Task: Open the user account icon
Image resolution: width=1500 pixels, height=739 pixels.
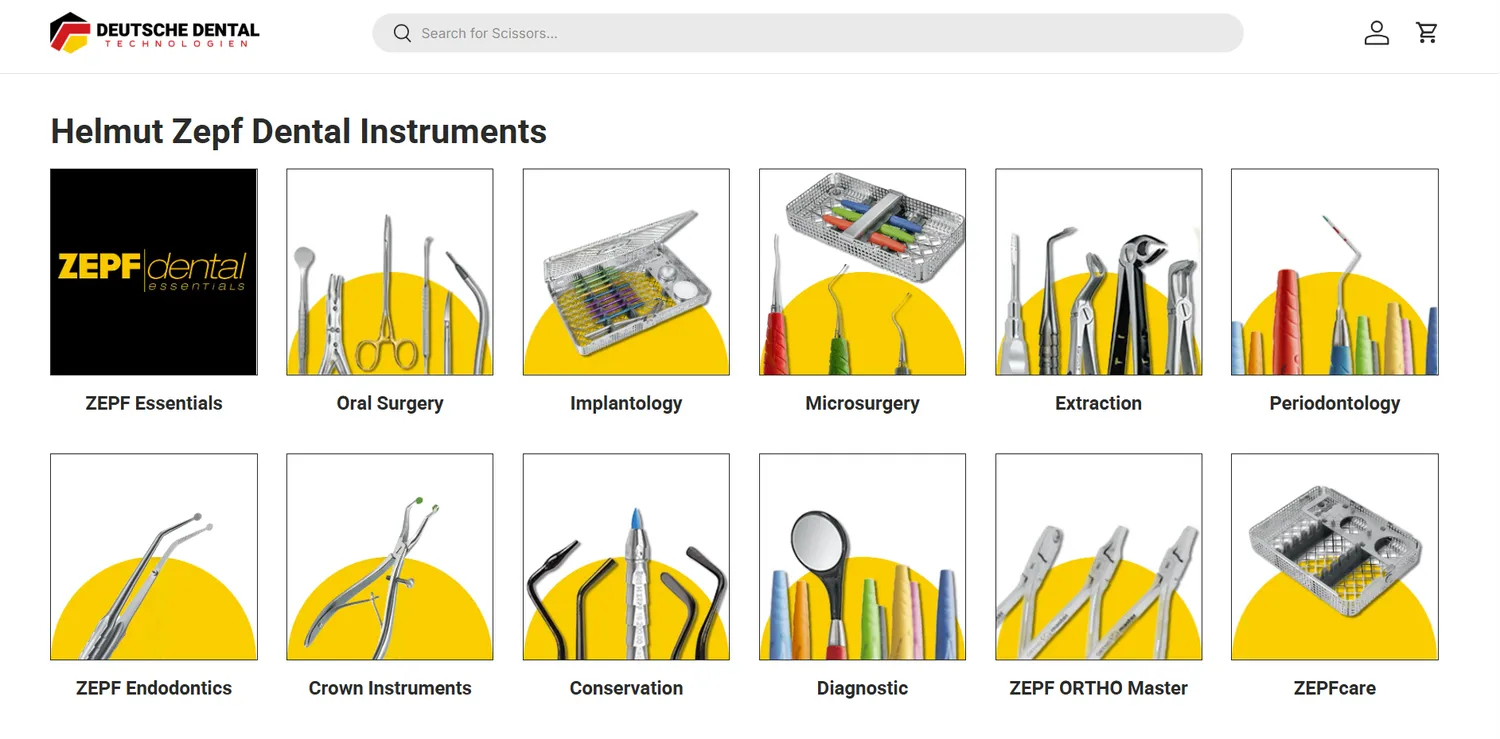Action: 1377,33
